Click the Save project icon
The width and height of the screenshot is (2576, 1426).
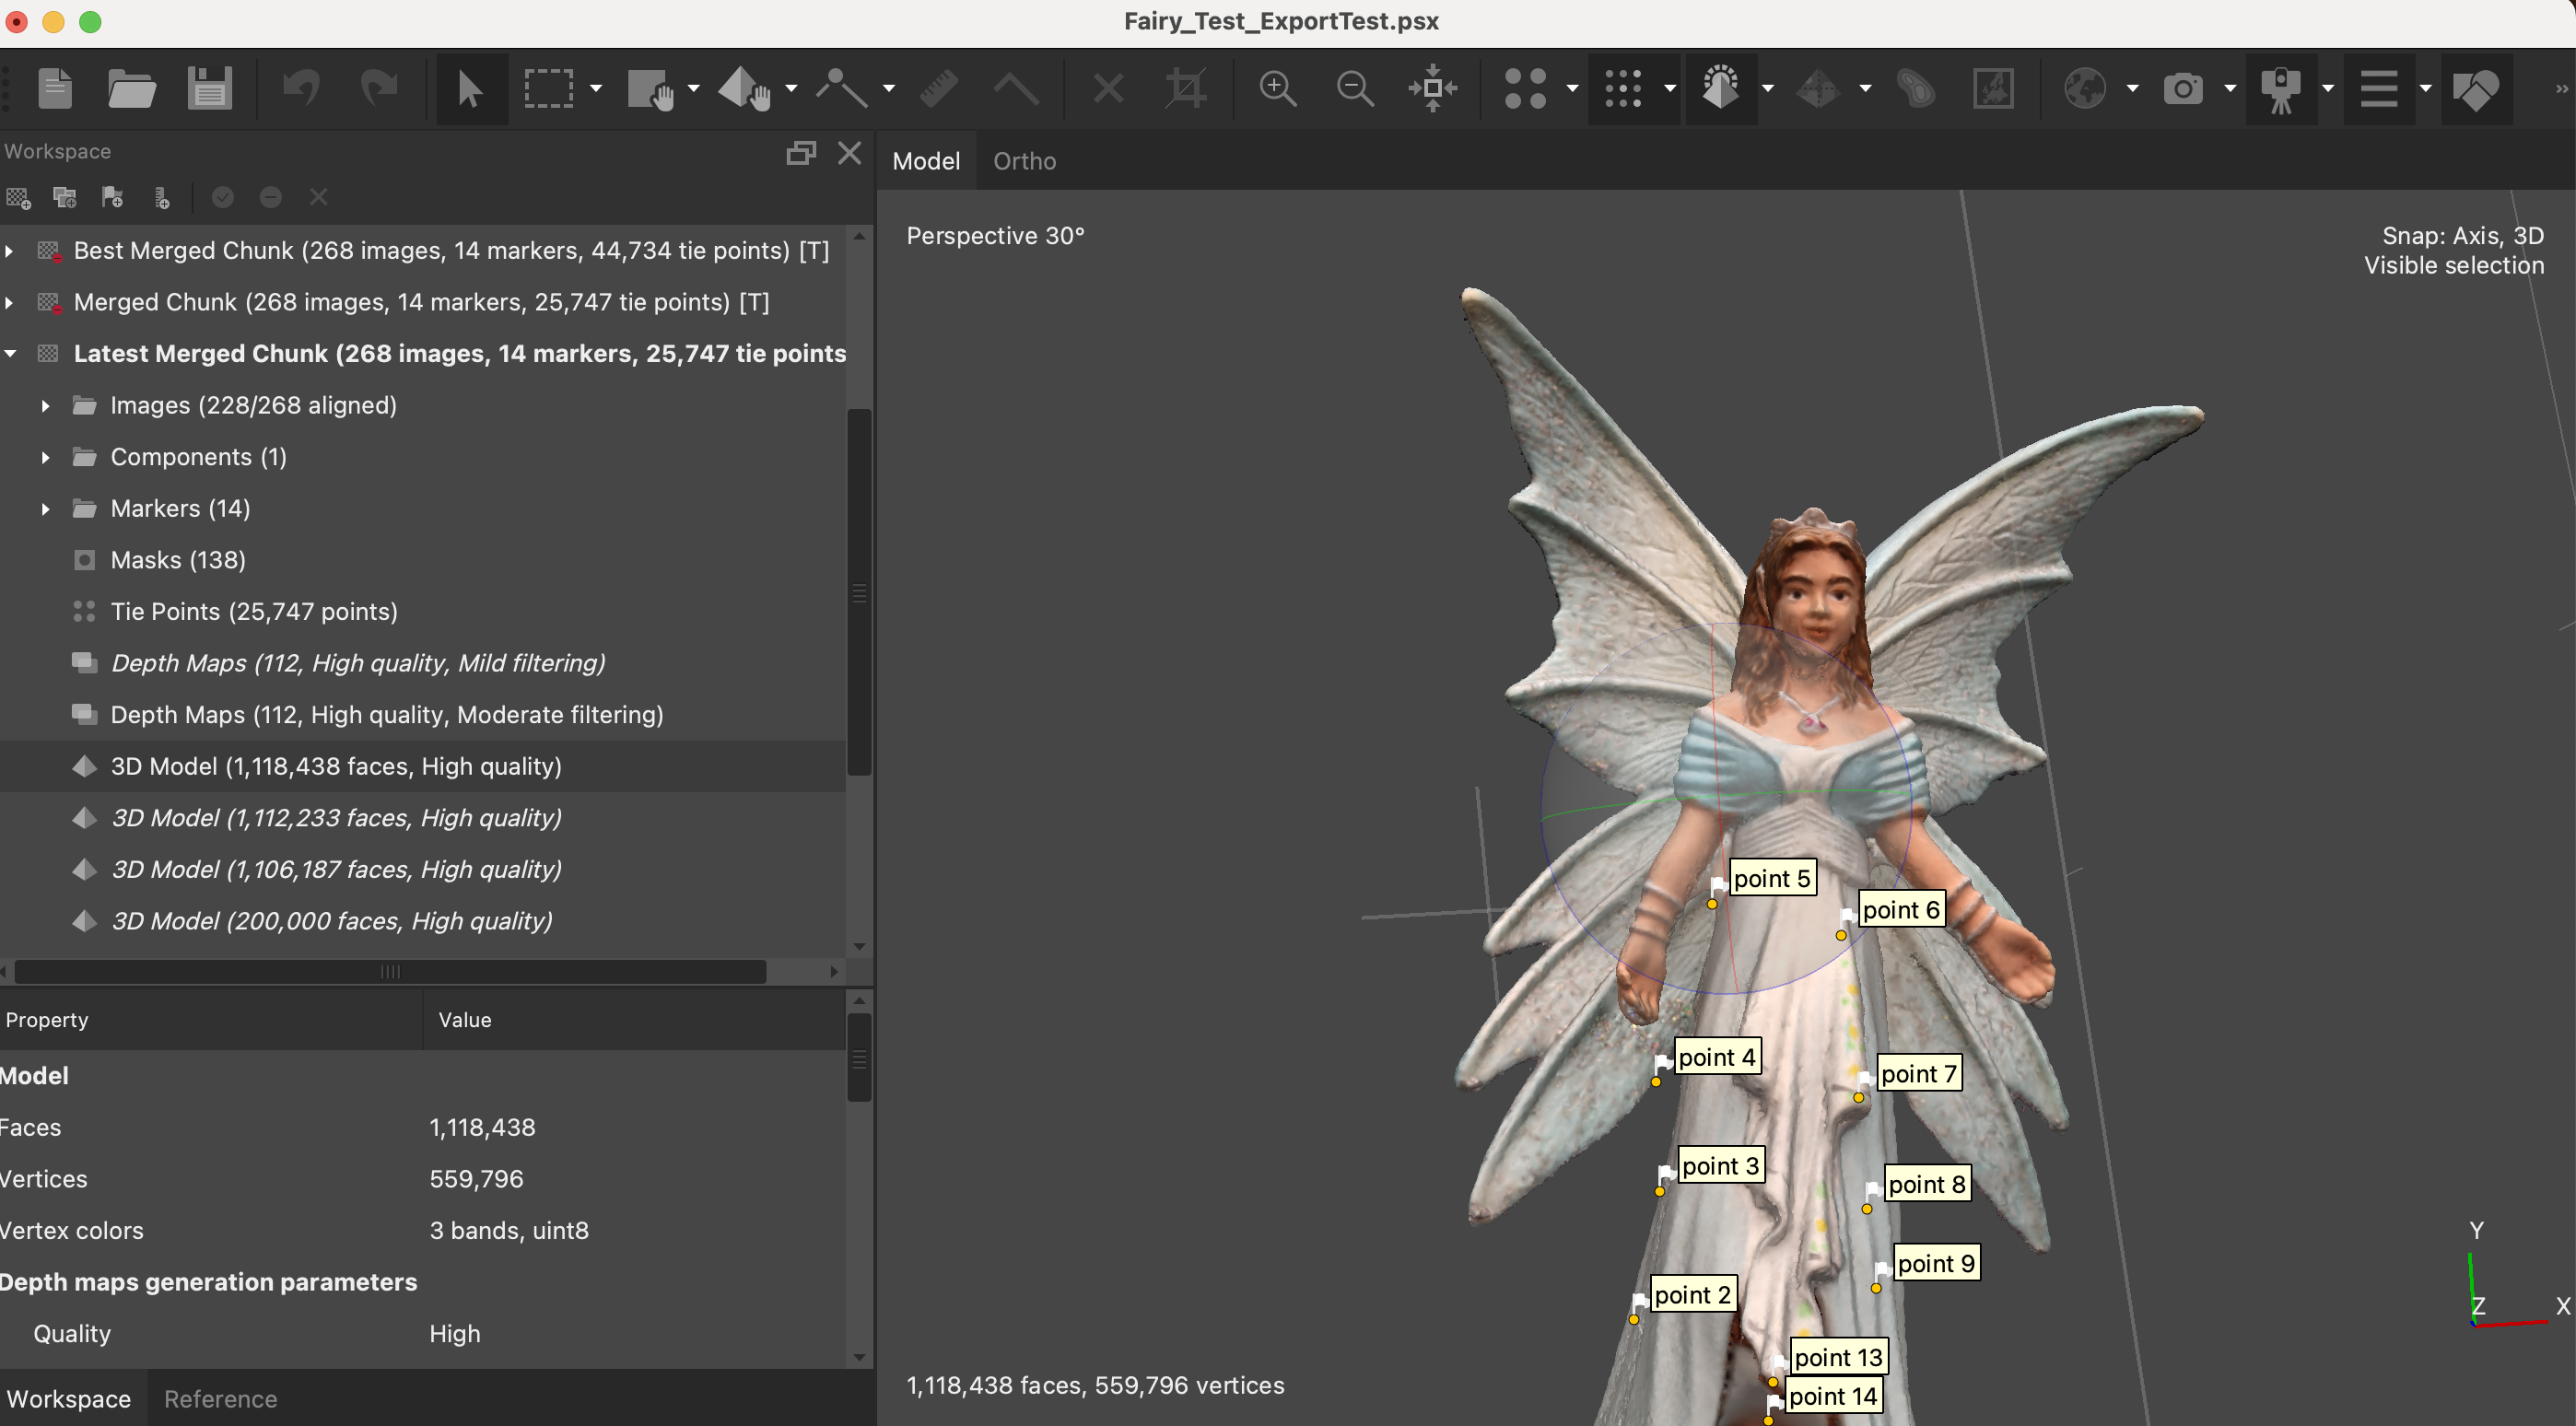[x=209, y=89]
